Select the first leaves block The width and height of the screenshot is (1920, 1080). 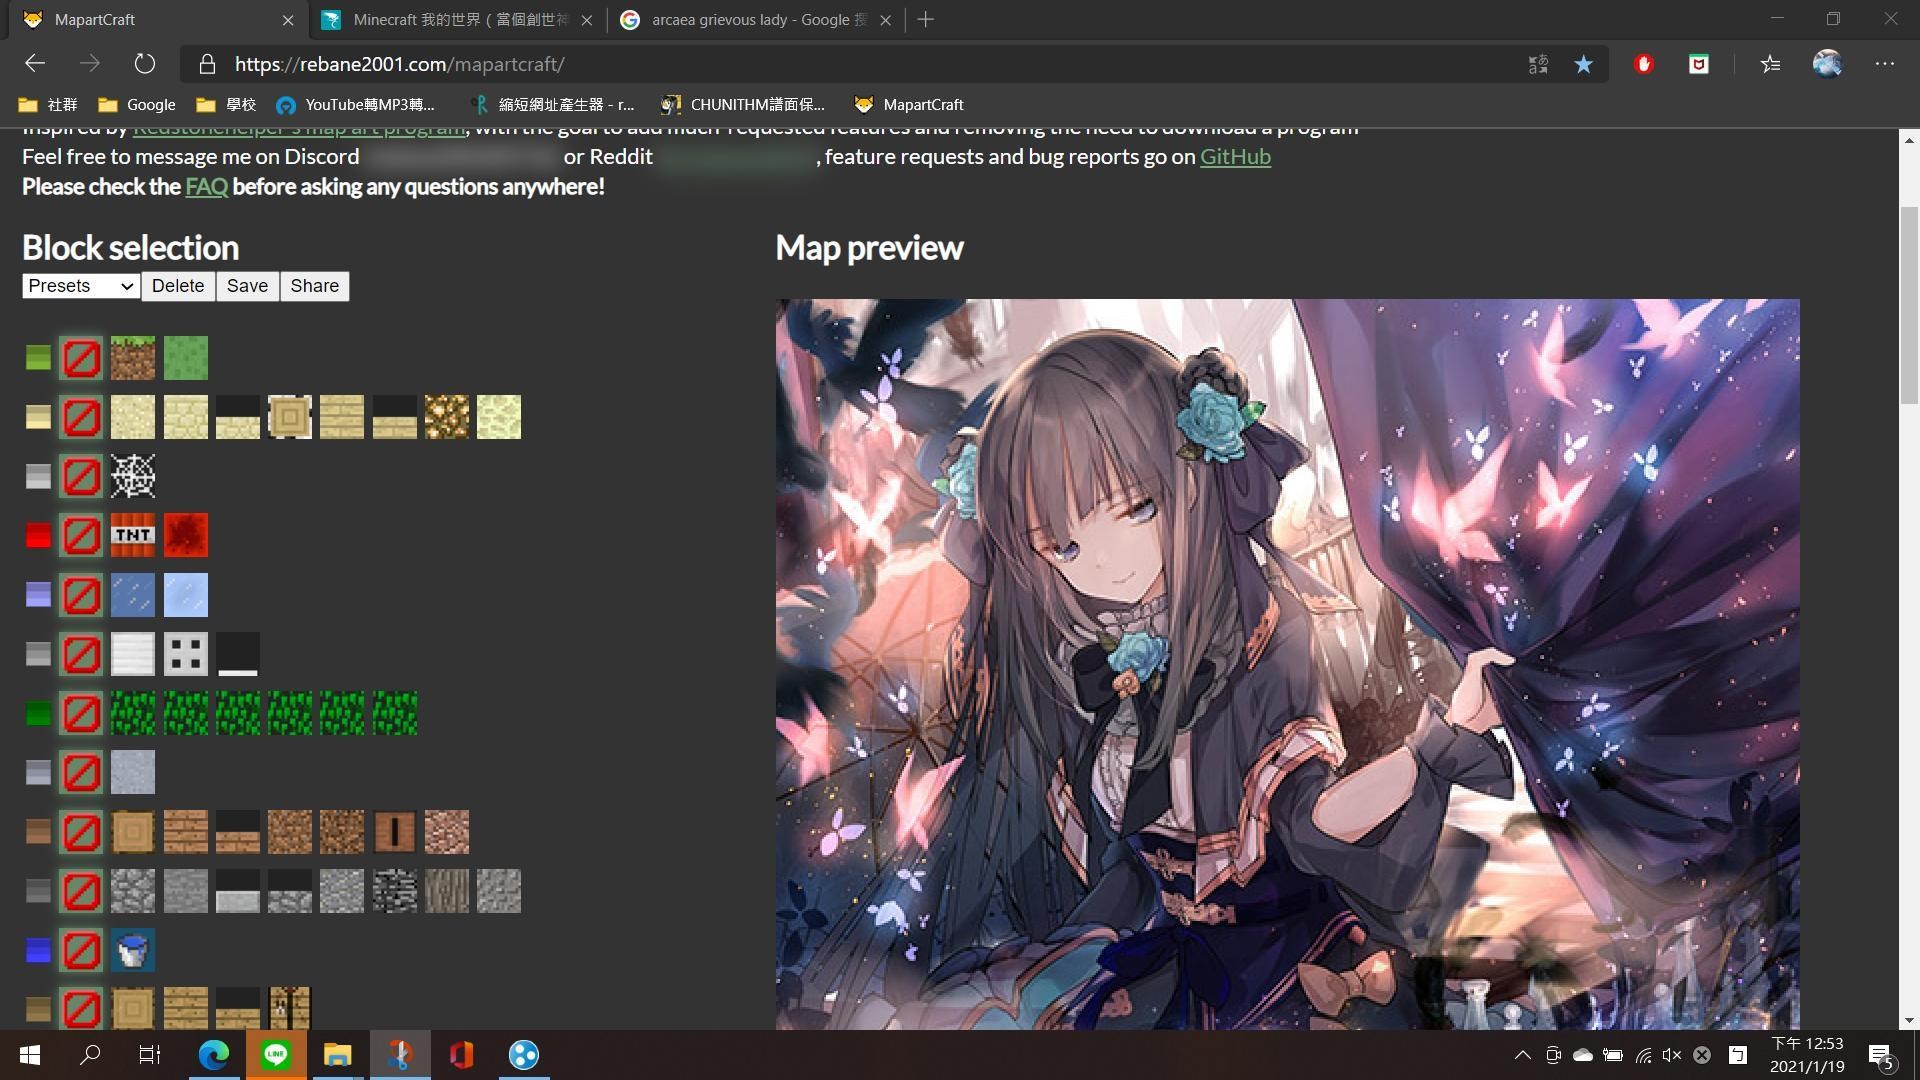(133, 713)
